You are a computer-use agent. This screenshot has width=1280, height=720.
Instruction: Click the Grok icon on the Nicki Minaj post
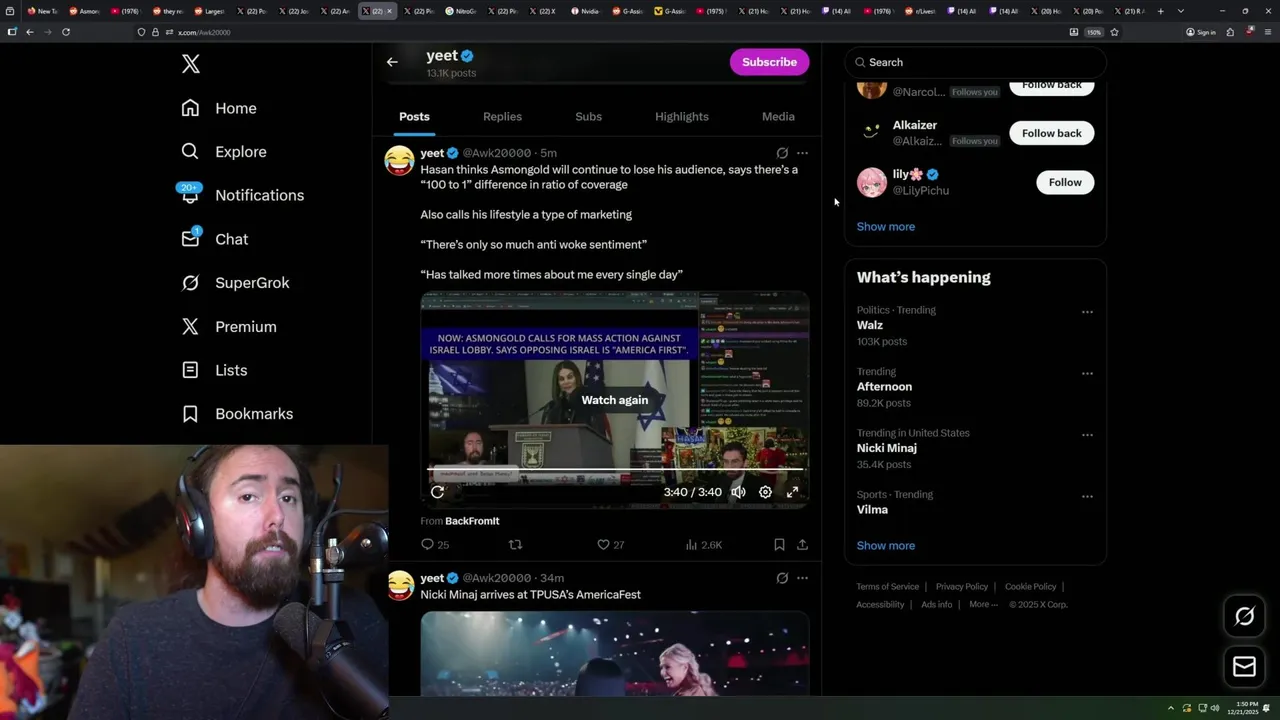pyautogui.click(x=782, y=578)
